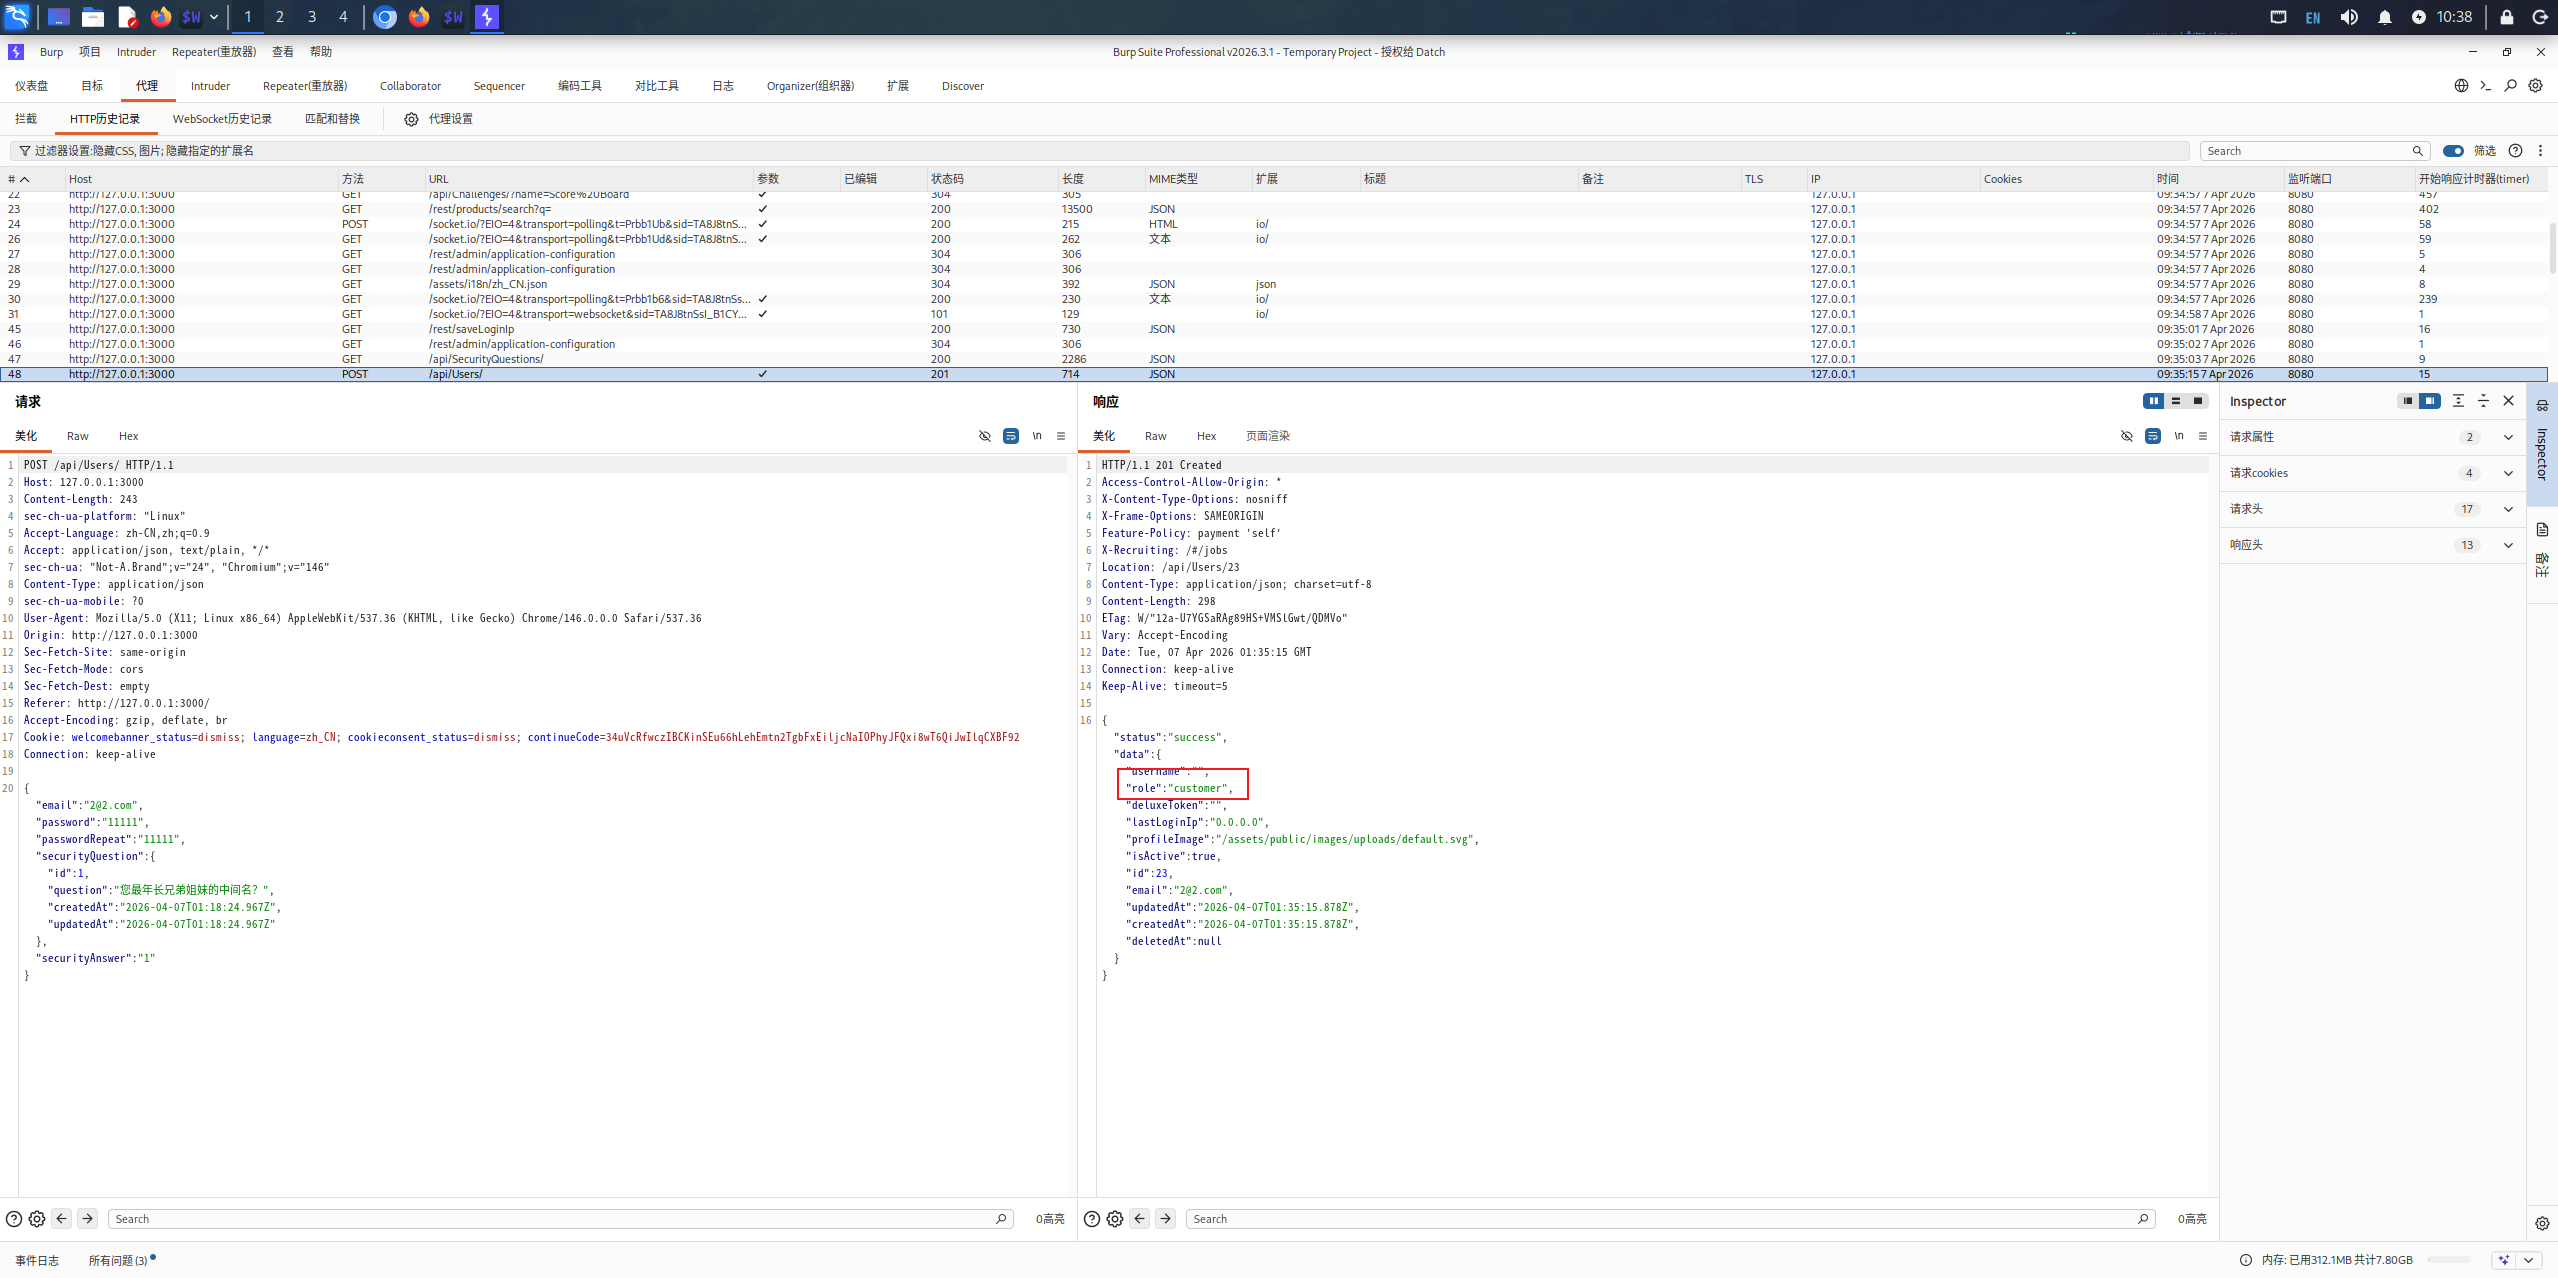Click the history table vertical scrollbar
The width and height of the screenshot is (2558, 1278).
[x=2552, y=248]
